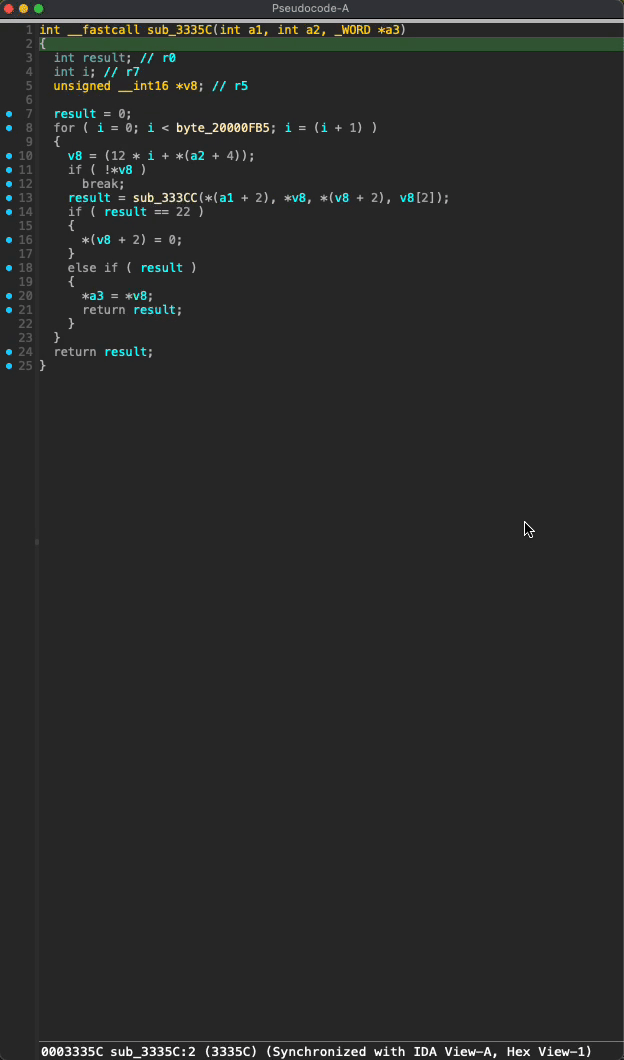Click line number 6 in the gutter
Image resolution: width=624 pixels, height=1060 pixels.
click(x=29, y=100)
